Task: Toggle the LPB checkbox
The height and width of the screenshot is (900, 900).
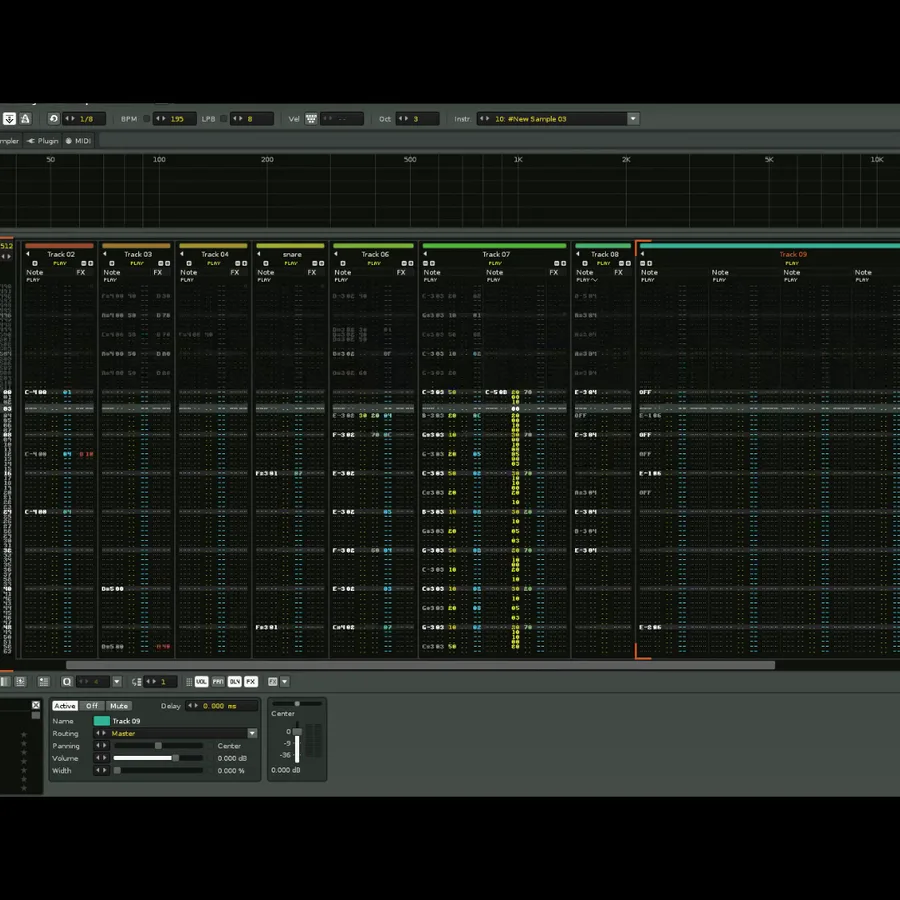Action: click(x=224, y=119)
